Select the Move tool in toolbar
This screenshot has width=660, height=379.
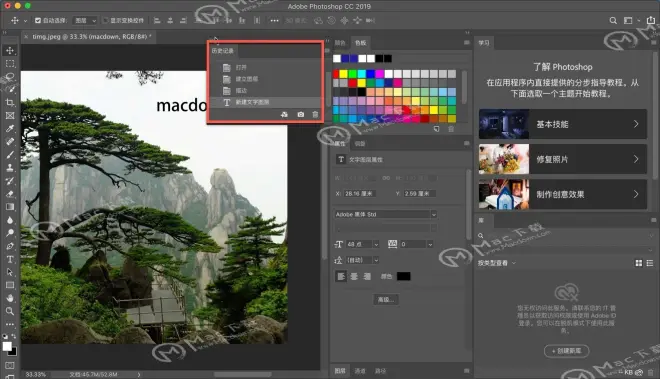click(x=10, y=51)
